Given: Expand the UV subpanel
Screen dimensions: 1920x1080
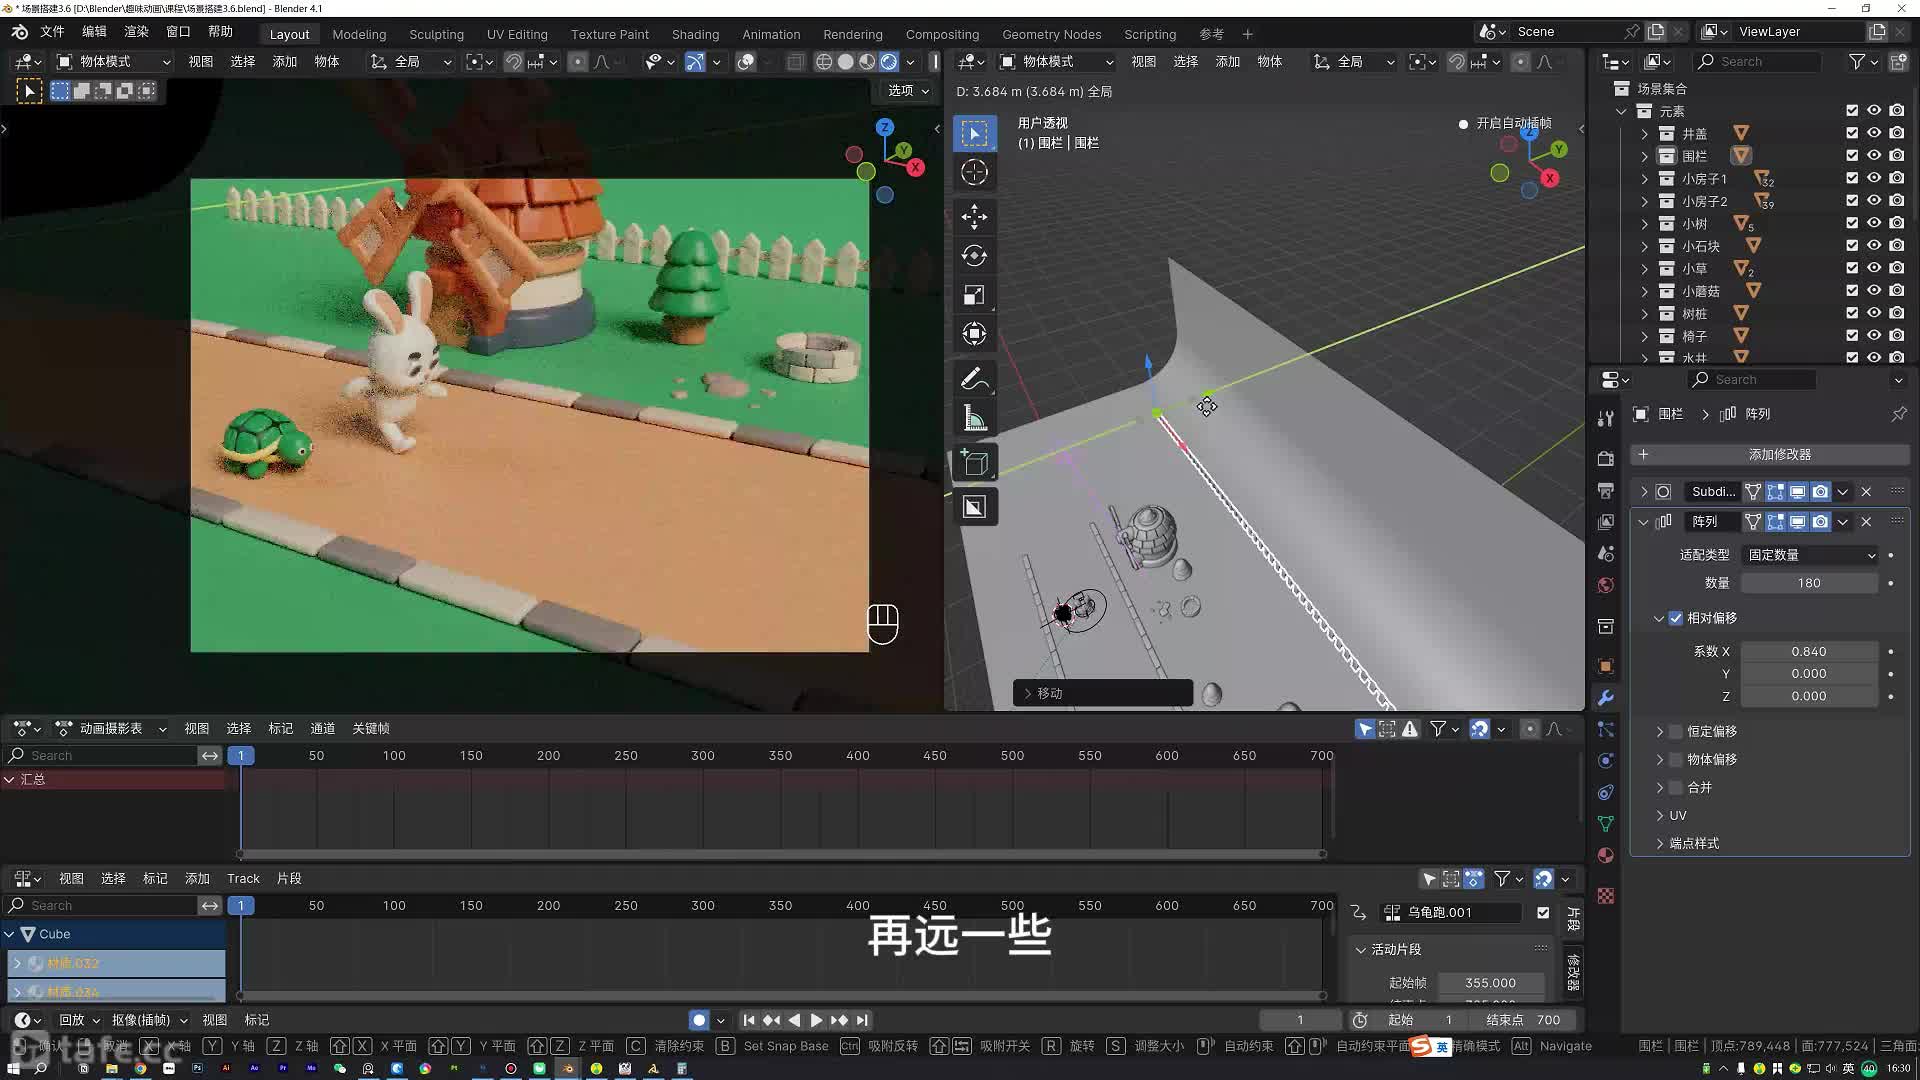Looking at the screenshot, I should [x=1659, y=816].
